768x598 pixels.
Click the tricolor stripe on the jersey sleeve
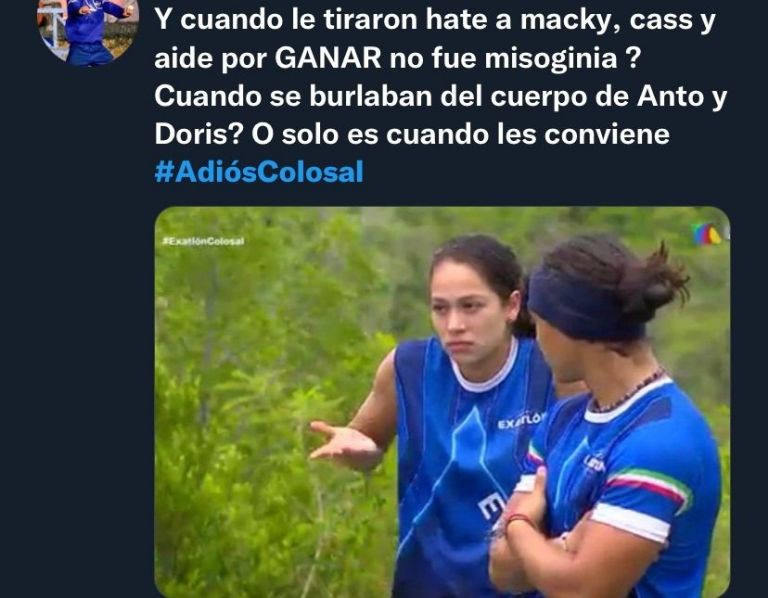coord(648,485)
